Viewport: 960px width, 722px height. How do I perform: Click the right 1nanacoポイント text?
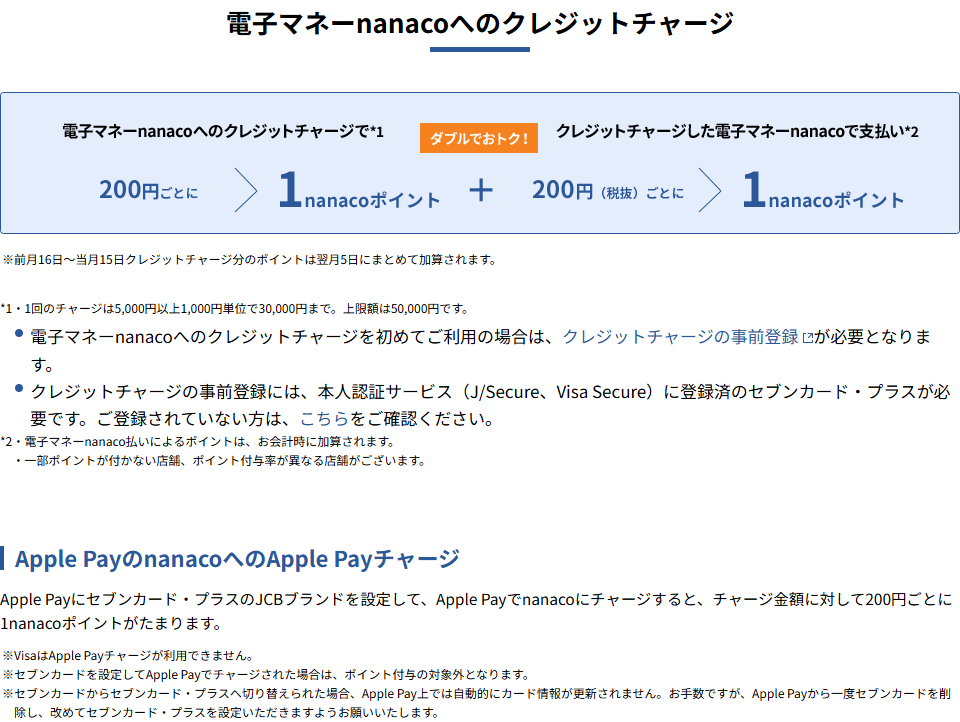point(823,191)
